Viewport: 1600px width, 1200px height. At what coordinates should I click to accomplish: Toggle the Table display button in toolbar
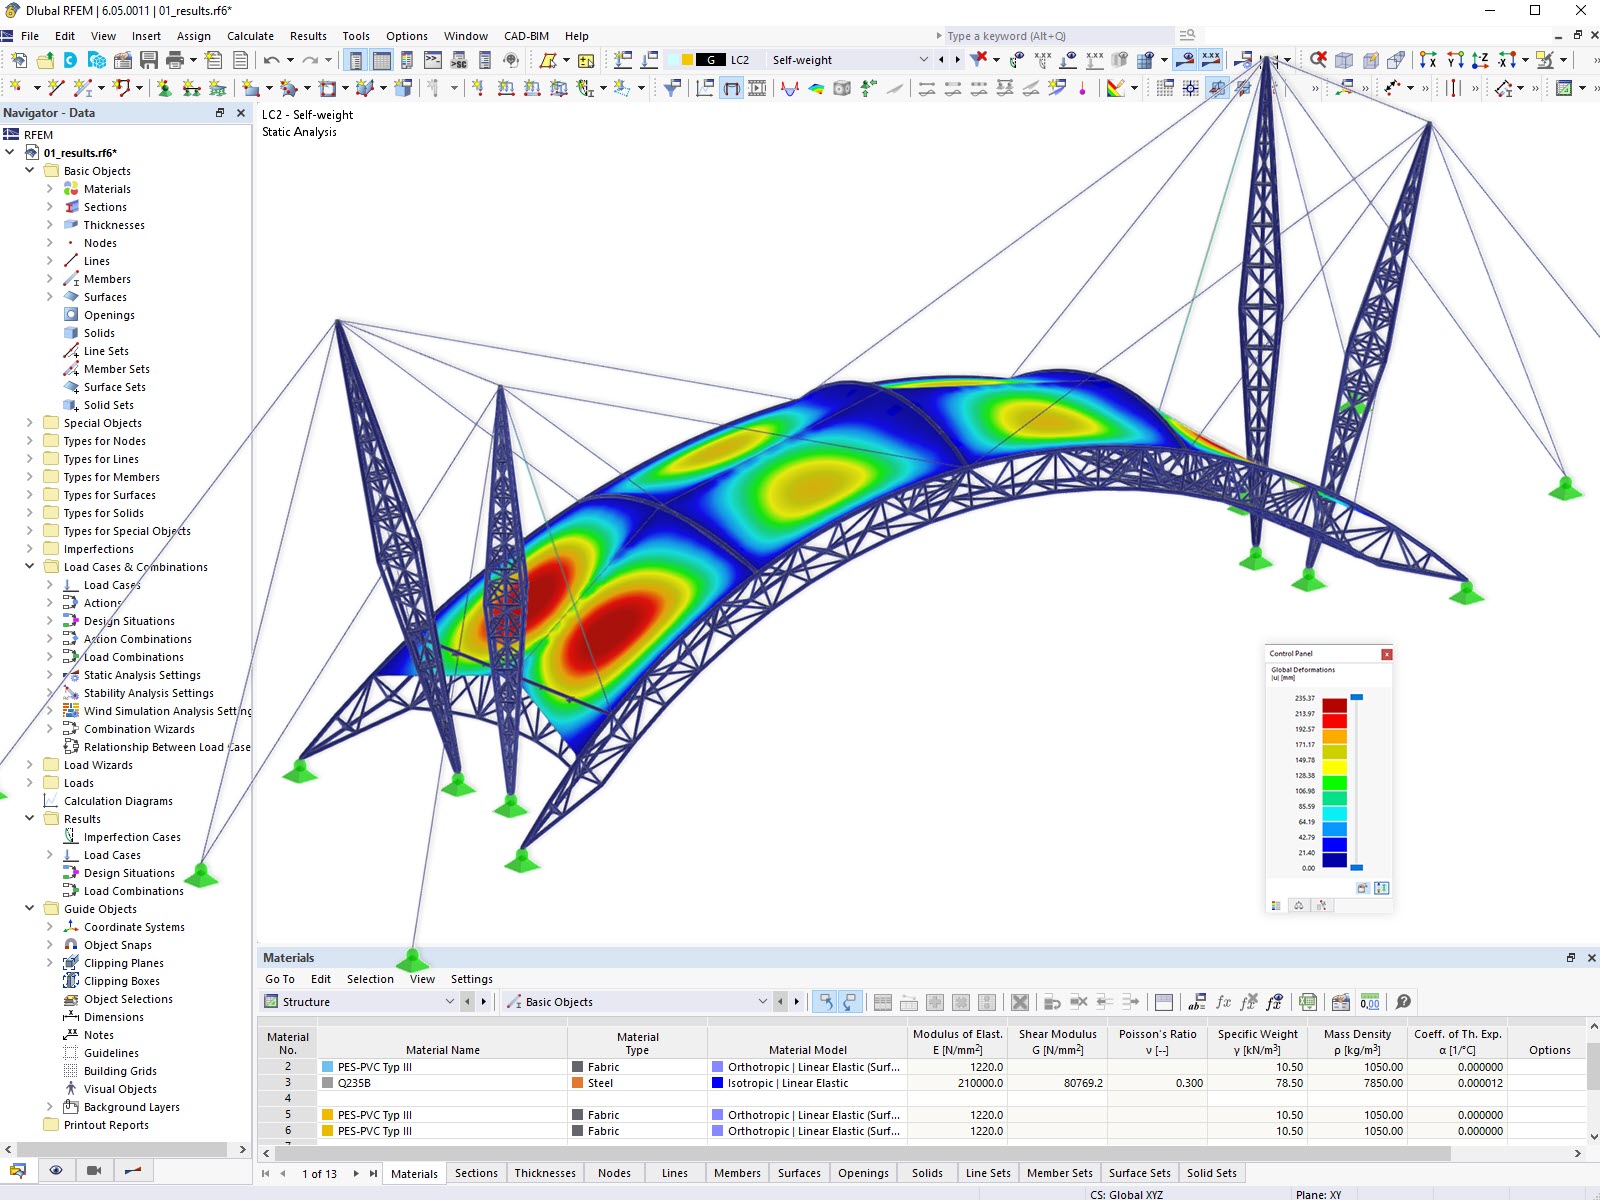(381, 60)
